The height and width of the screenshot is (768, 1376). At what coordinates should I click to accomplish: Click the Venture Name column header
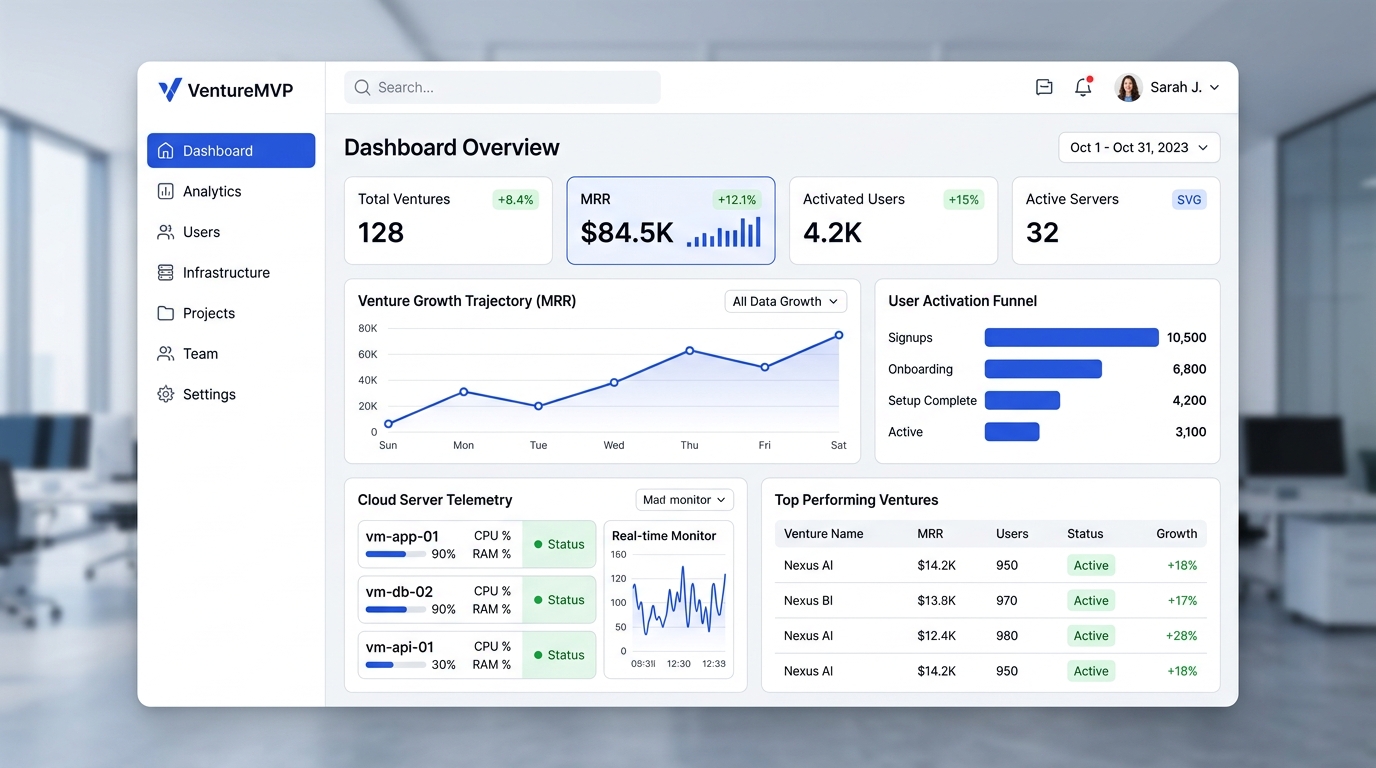[824, 534]
